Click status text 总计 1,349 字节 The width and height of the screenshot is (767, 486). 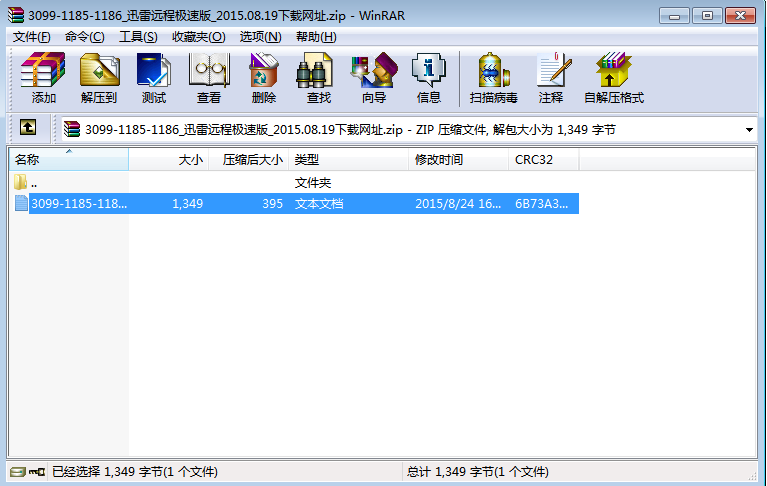(477, 472)
